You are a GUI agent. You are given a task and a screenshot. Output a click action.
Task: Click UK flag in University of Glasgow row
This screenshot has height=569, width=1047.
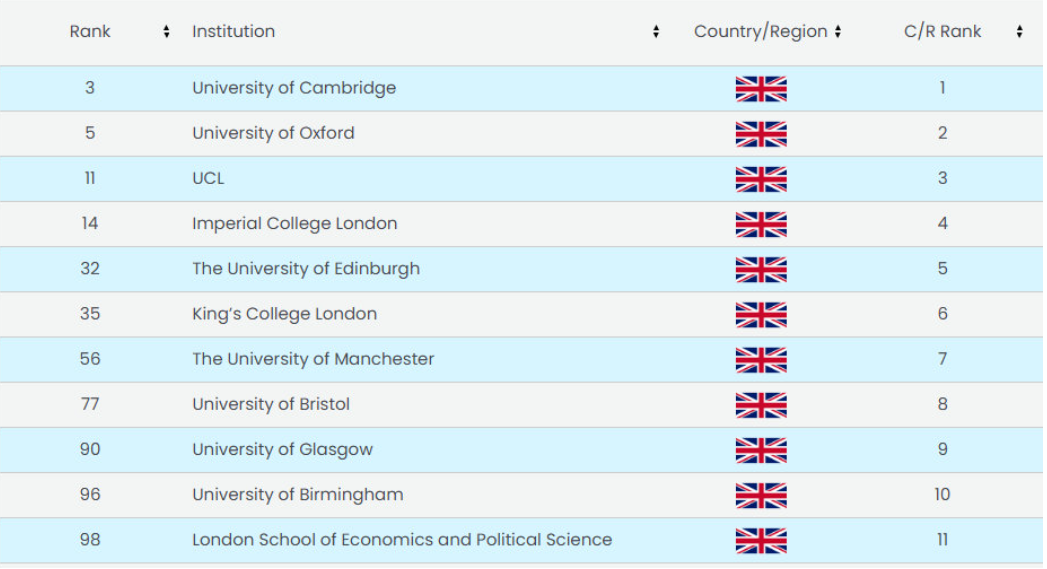(761, 450)
